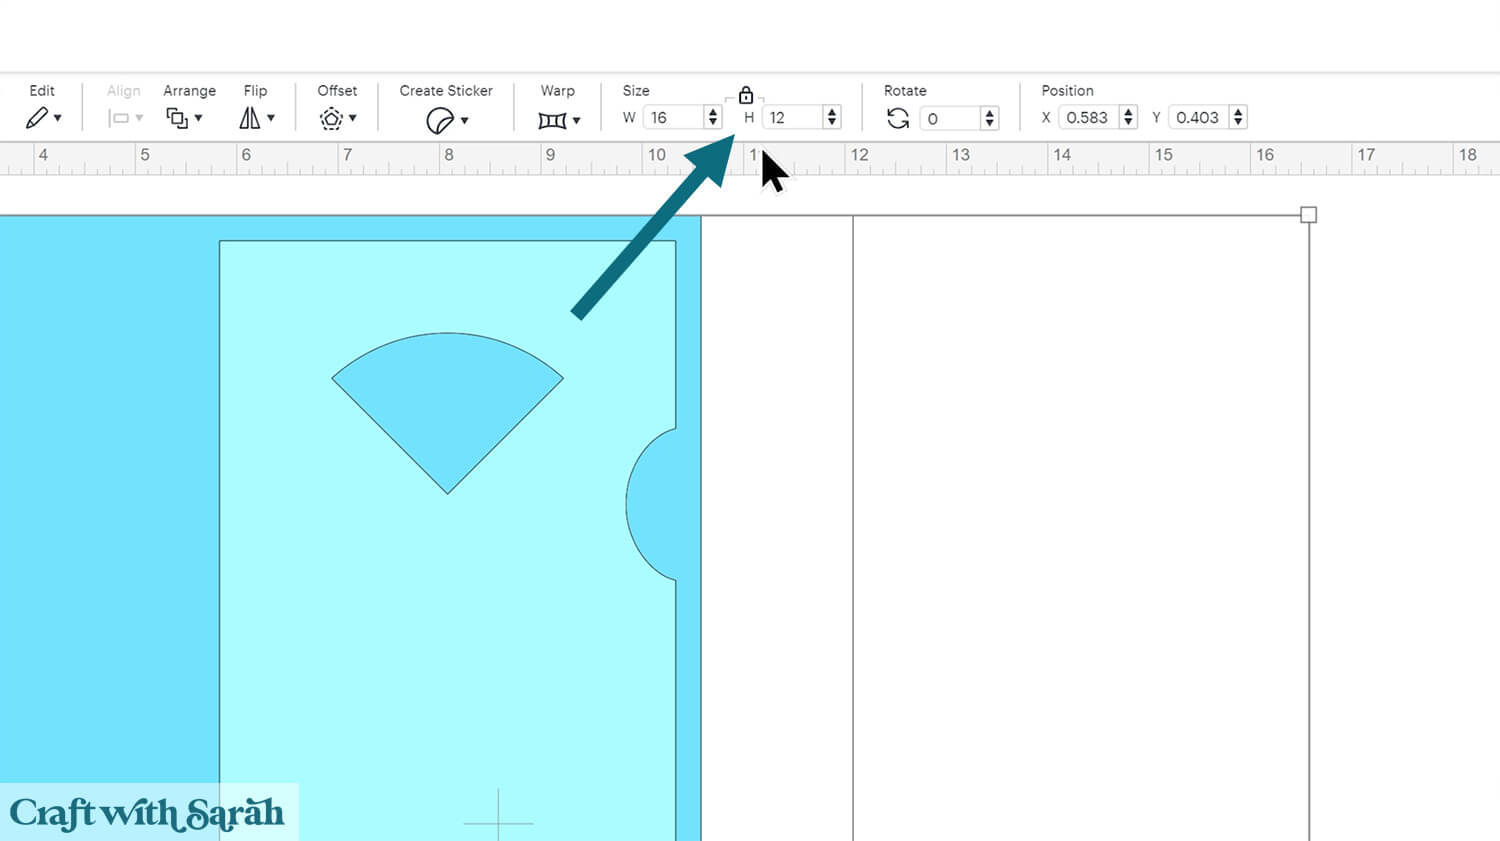1500x841 pixels.
Task: Expand the Edit dropdown arrow
Action: [x=58, y=118]
